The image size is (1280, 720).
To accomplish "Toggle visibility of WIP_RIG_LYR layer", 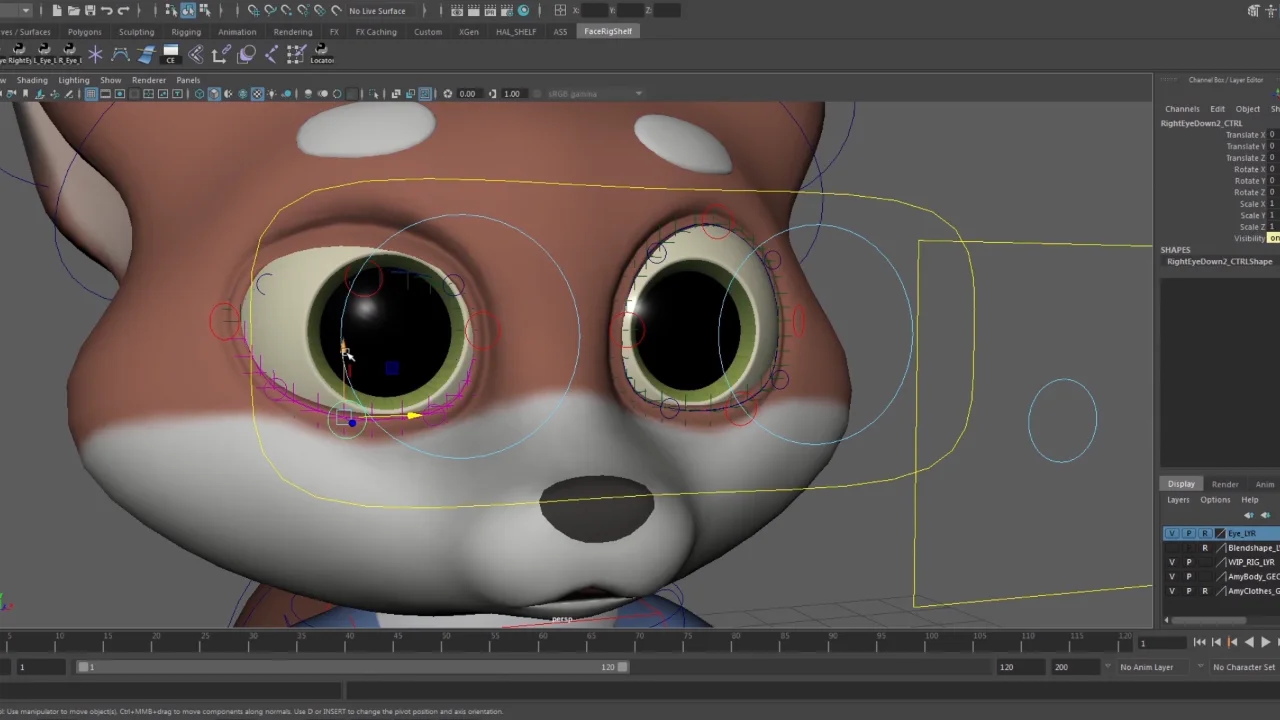I will 1172,562.
